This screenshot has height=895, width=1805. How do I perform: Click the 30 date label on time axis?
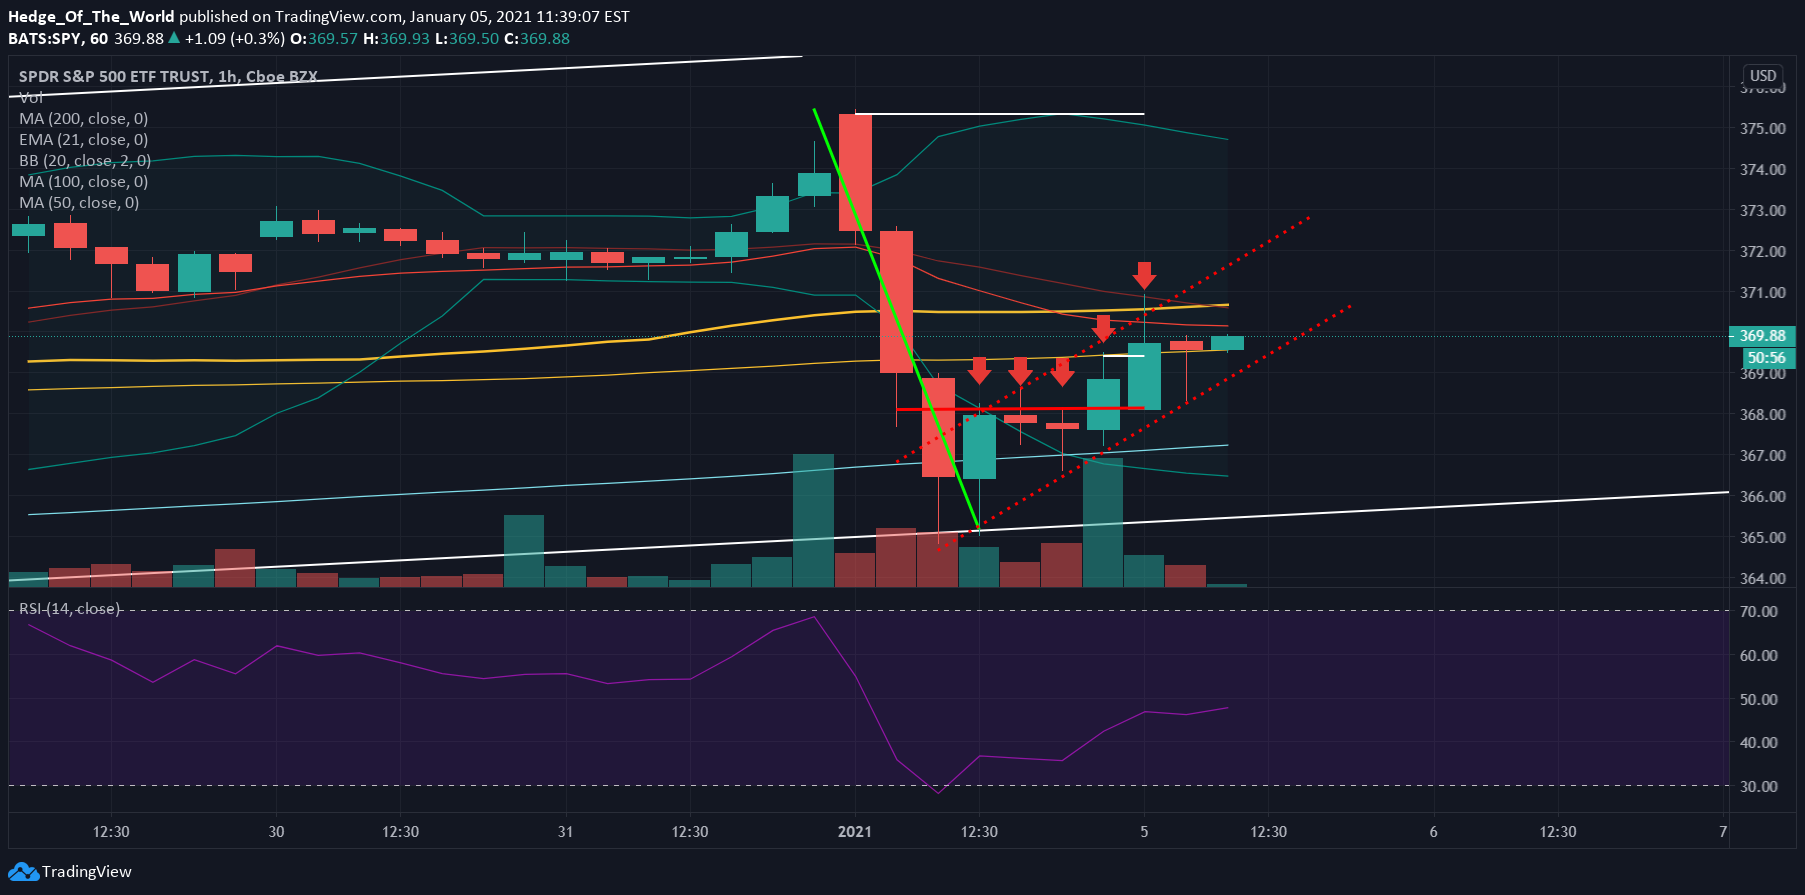277,832
